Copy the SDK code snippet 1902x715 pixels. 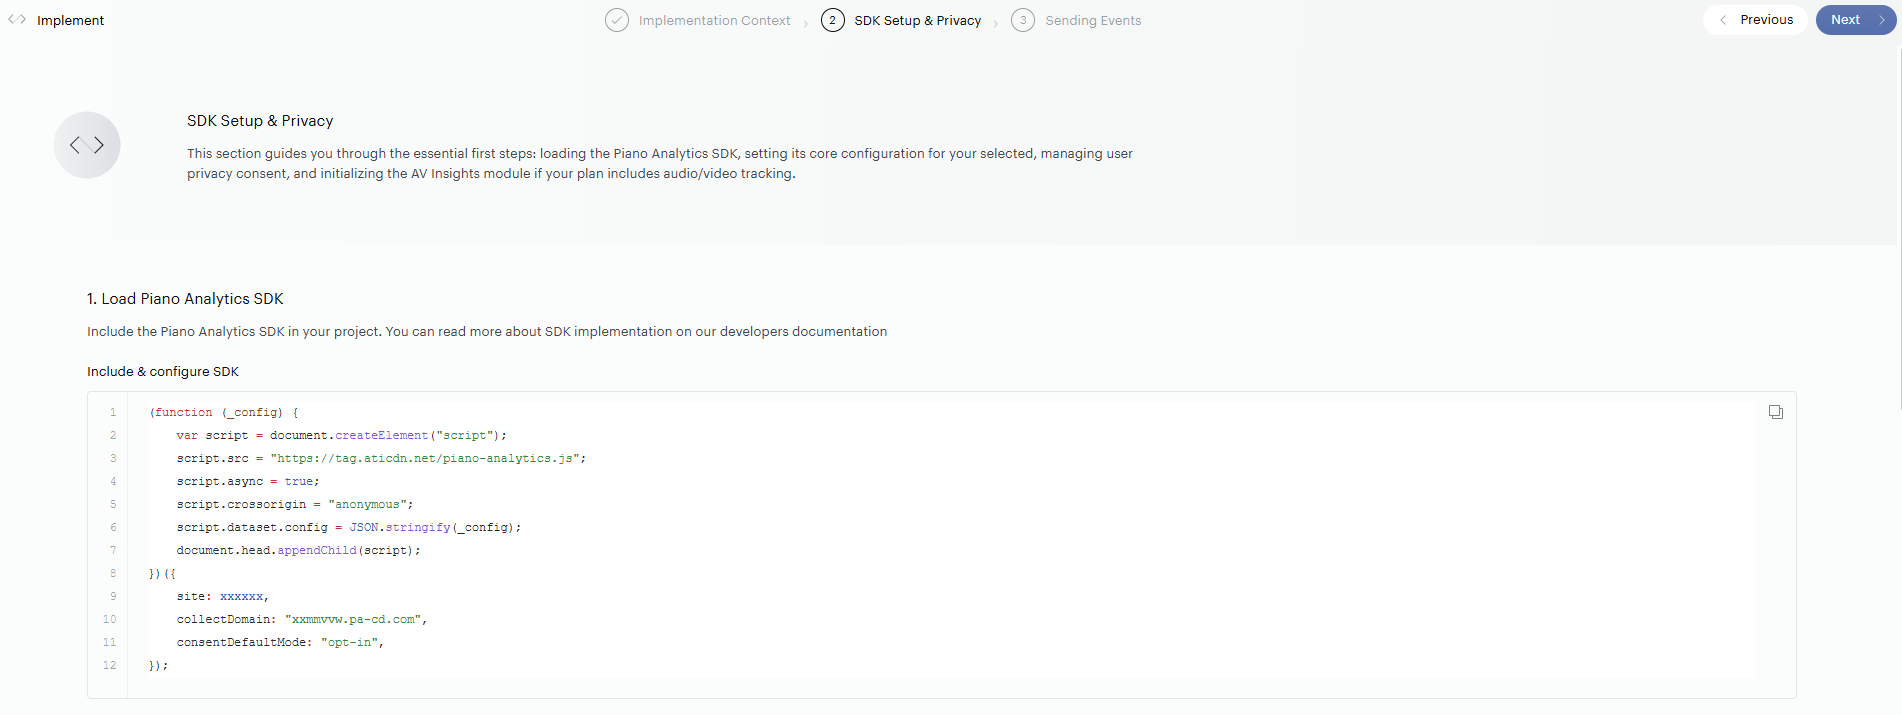tap(1775, 412)
